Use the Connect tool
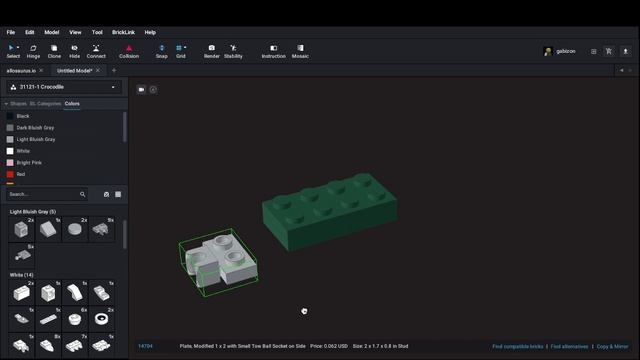 [x=96, y=51]
